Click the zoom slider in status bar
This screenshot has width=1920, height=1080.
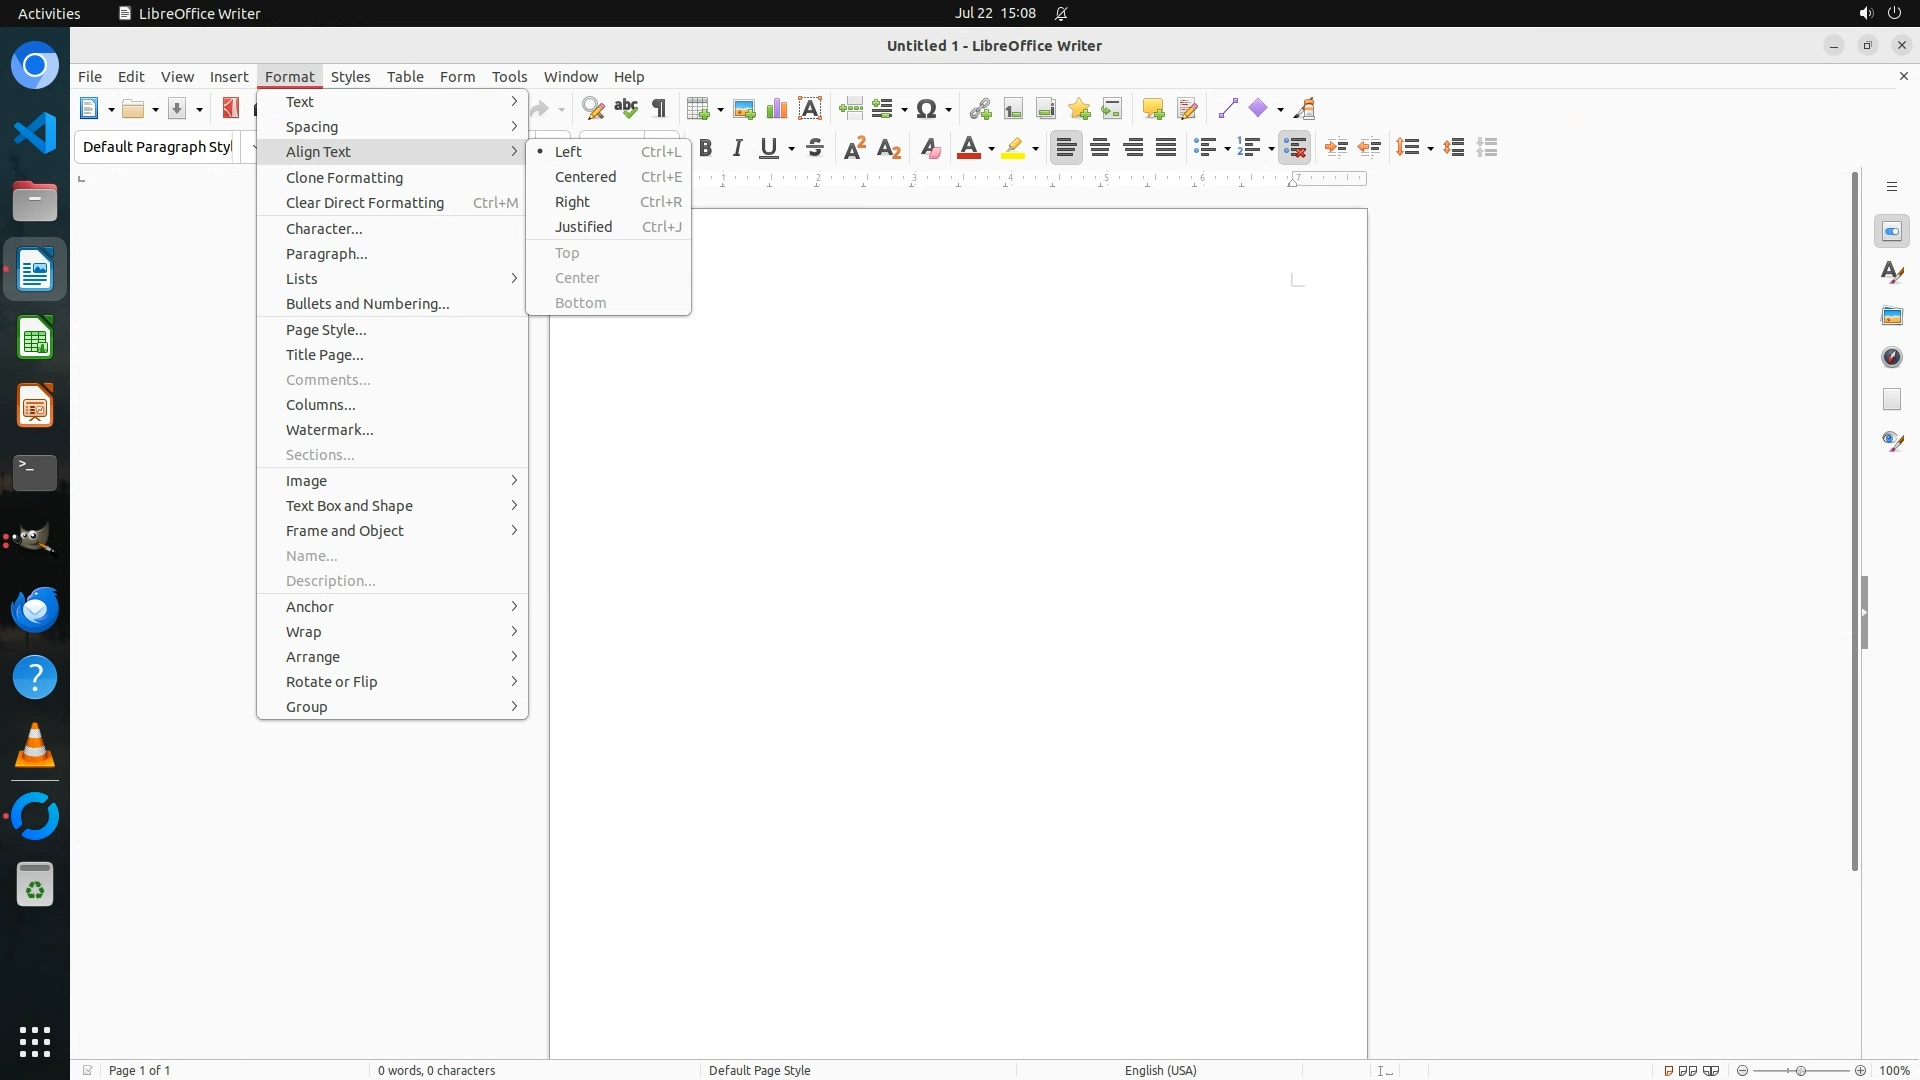(1800, 1070)
